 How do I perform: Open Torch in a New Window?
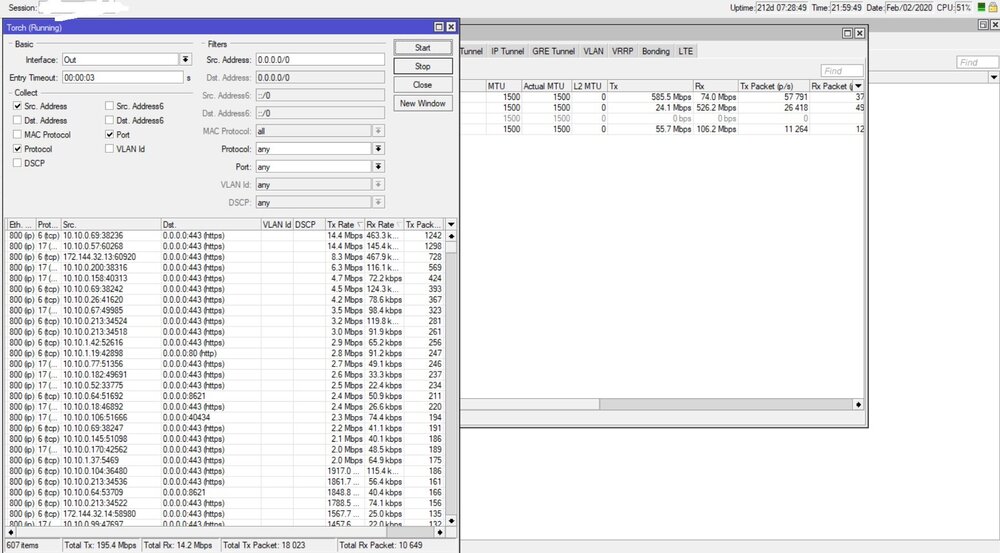(423, 103)
